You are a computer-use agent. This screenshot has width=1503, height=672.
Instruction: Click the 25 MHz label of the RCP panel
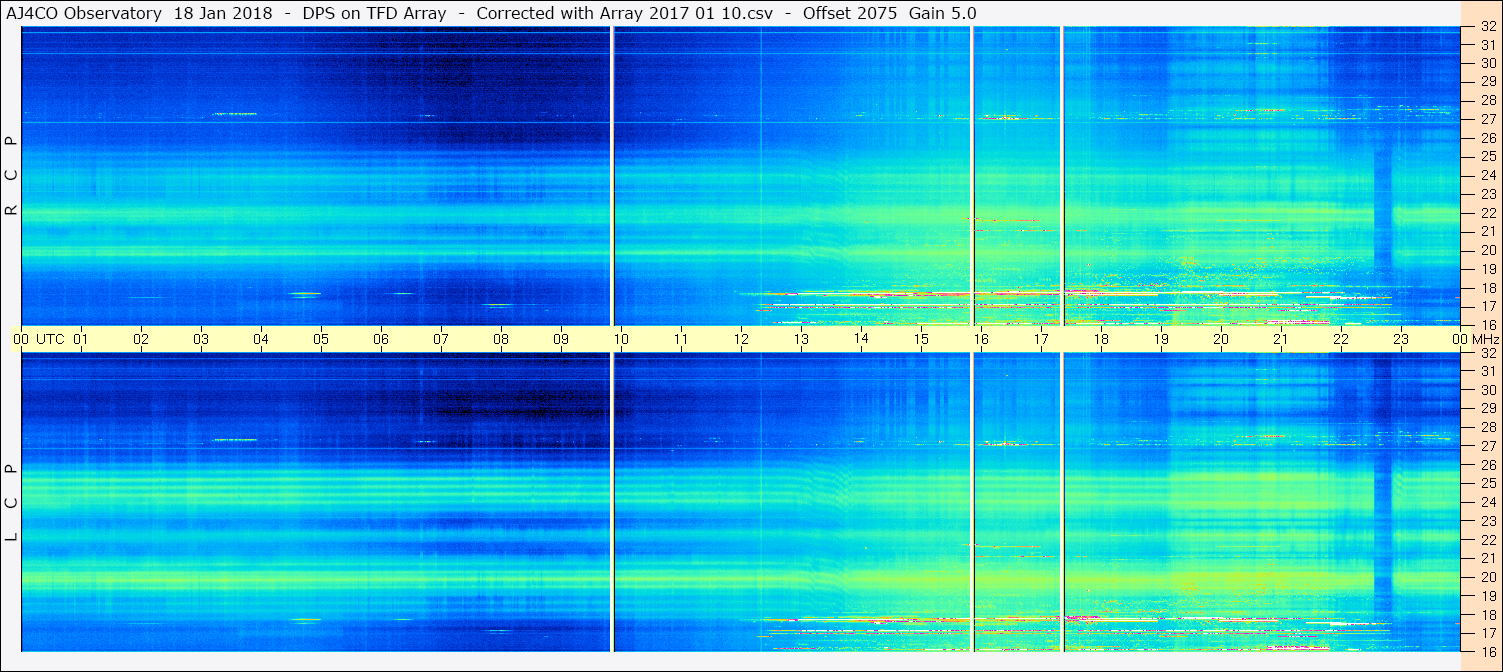click(1487, 156)
